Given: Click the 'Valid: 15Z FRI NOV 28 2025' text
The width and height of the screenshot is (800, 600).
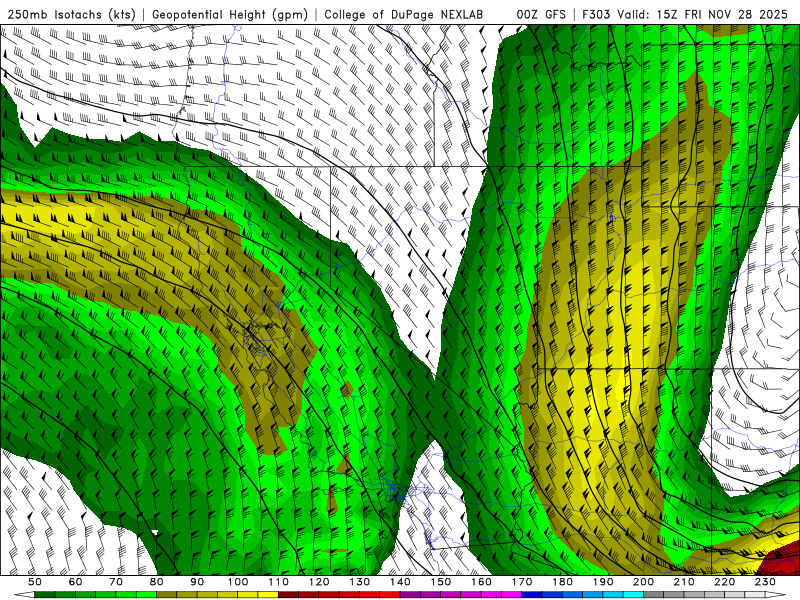Looking at the screenshot, I should 703,15.
